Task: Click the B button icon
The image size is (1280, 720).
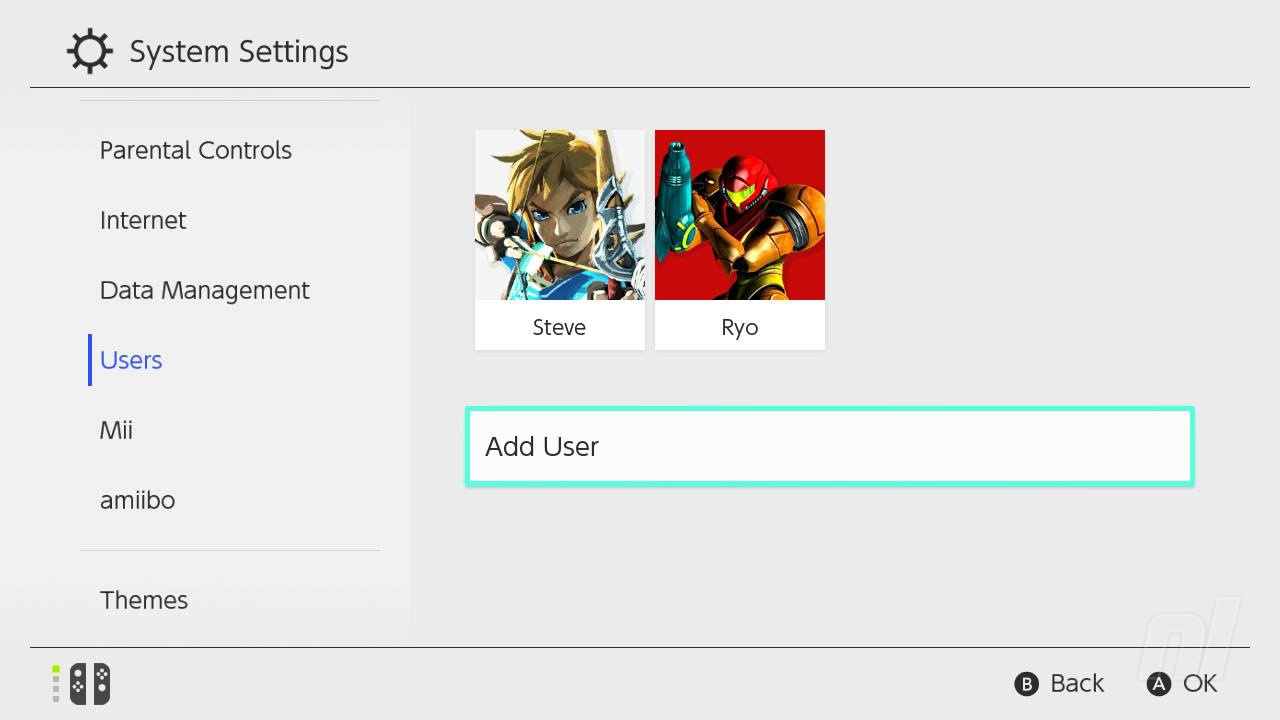Action: tap(1026, 684)
